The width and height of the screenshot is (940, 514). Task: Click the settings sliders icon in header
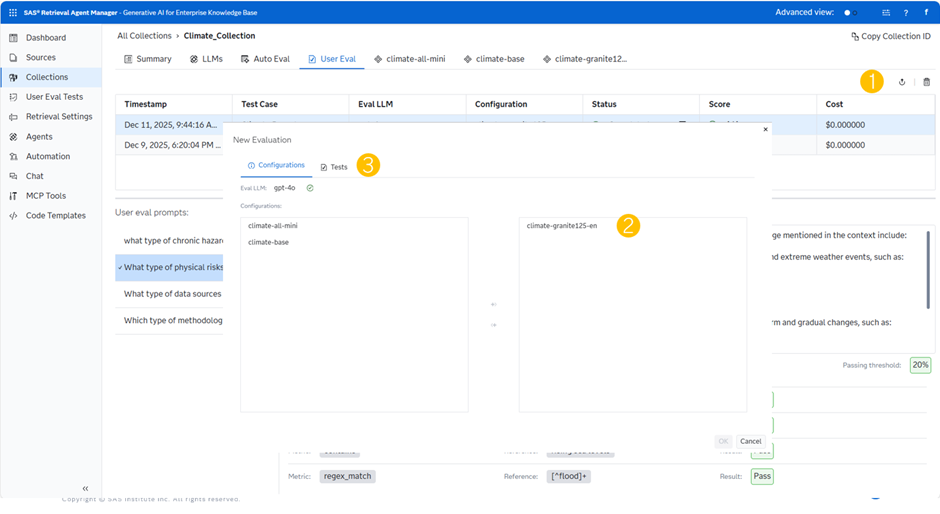pyautogui.click(x=885, y=13)
